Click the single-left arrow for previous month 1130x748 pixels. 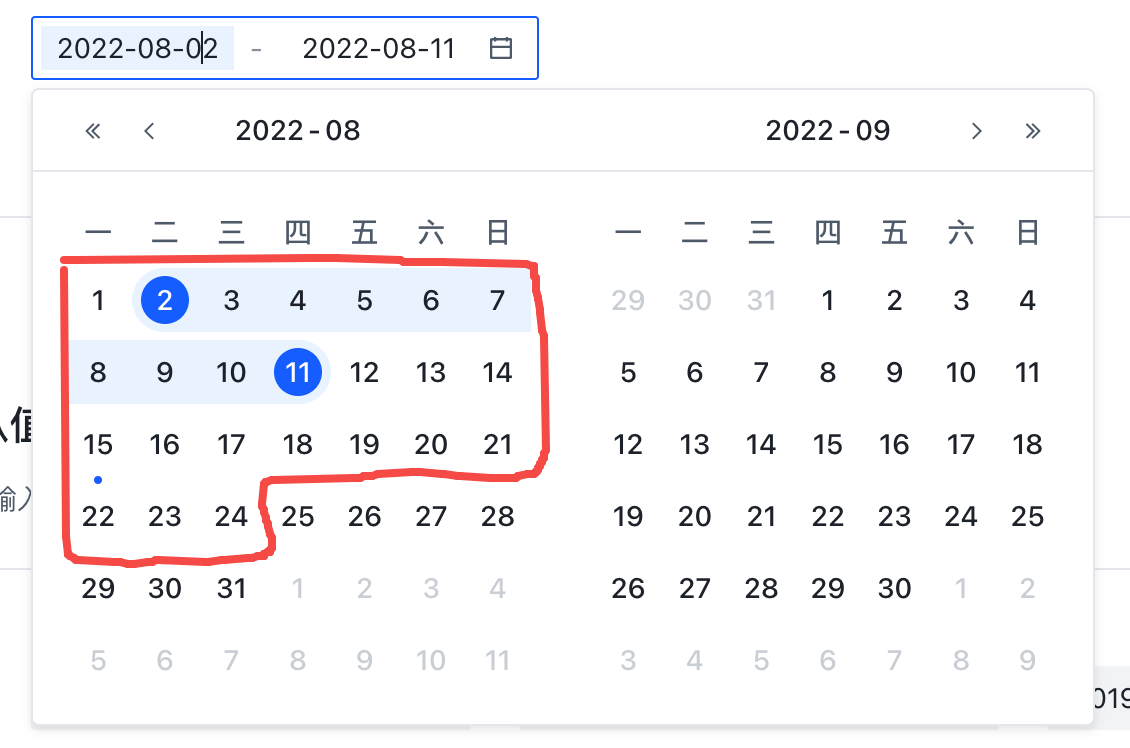pyautogui.click(x=149, y=130)
